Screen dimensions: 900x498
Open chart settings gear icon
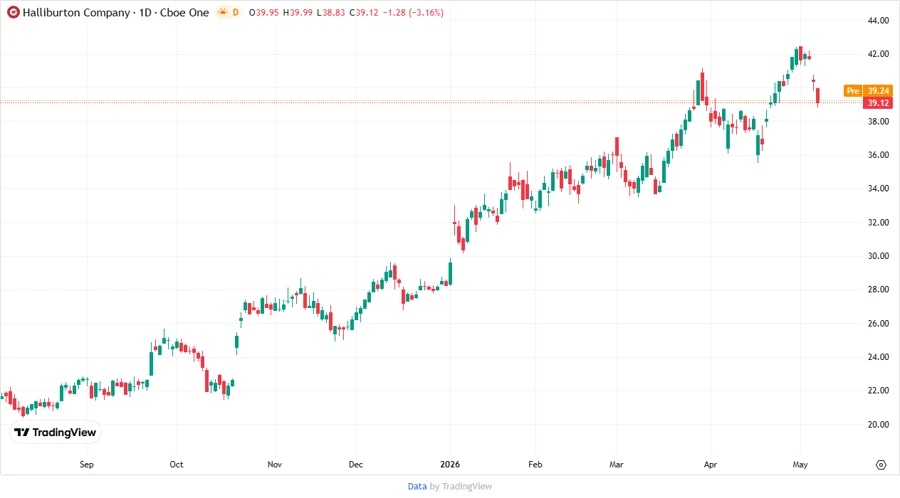(x=881, y=465)
